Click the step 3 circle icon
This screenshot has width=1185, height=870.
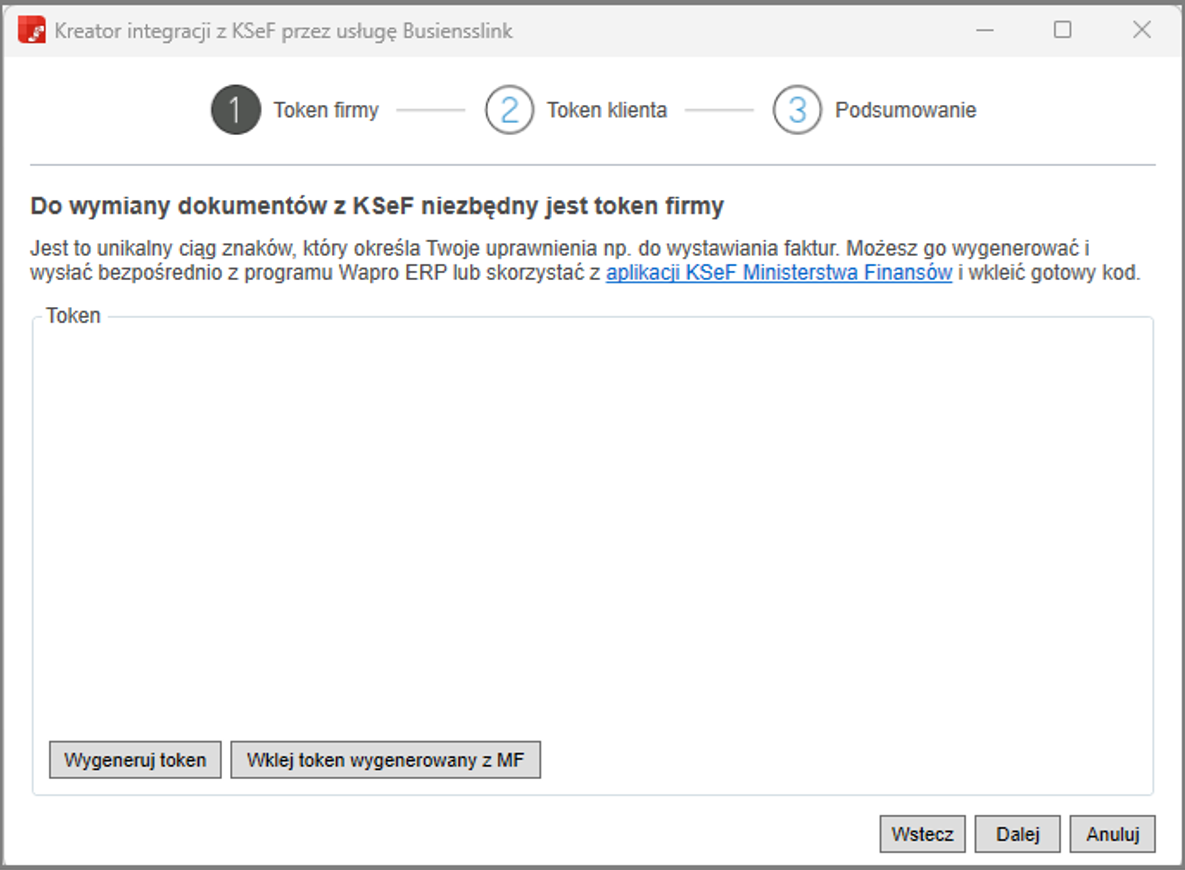point(797,110)
